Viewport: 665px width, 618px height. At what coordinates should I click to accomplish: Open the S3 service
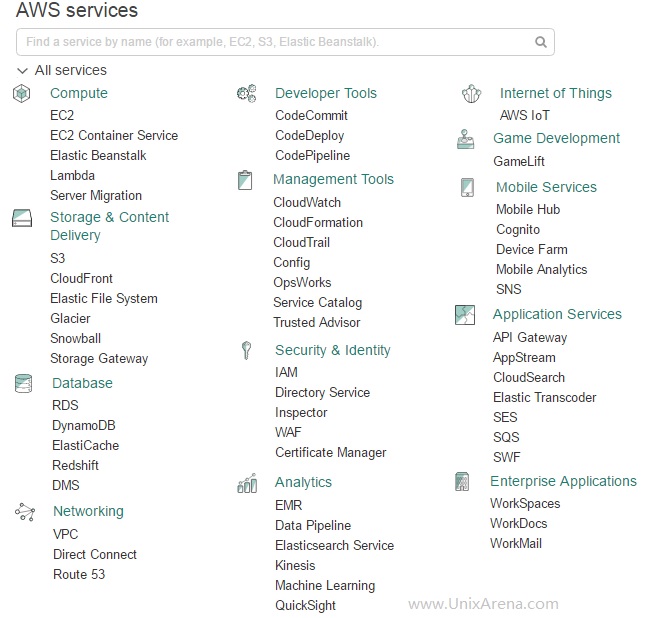[x=58, y=258]
